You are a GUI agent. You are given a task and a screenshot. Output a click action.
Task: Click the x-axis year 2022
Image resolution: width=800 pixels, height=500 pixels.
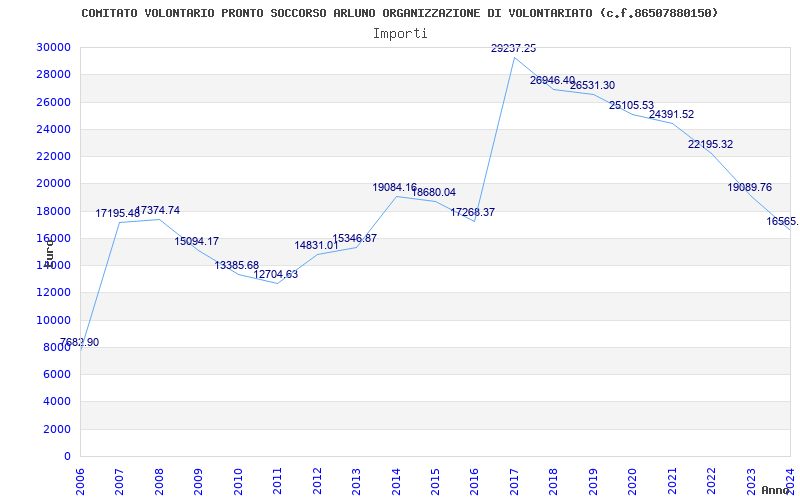point(711,481)
